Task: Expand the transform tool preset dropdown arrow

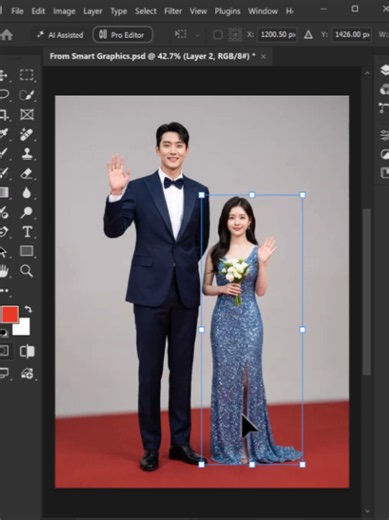Action: [x=197, y=35]
